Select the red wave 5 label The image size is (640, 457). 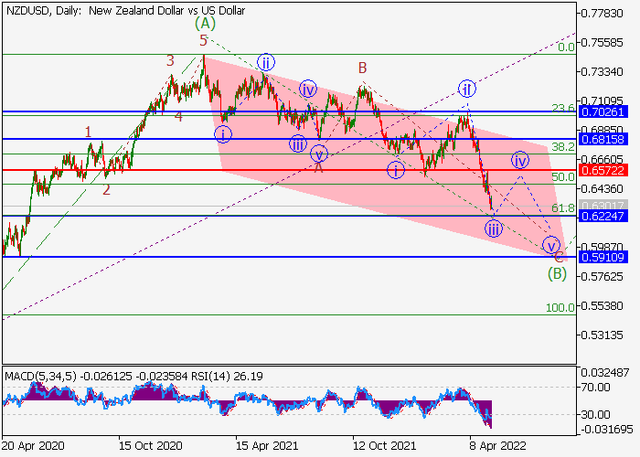click(x=204, y=41)
